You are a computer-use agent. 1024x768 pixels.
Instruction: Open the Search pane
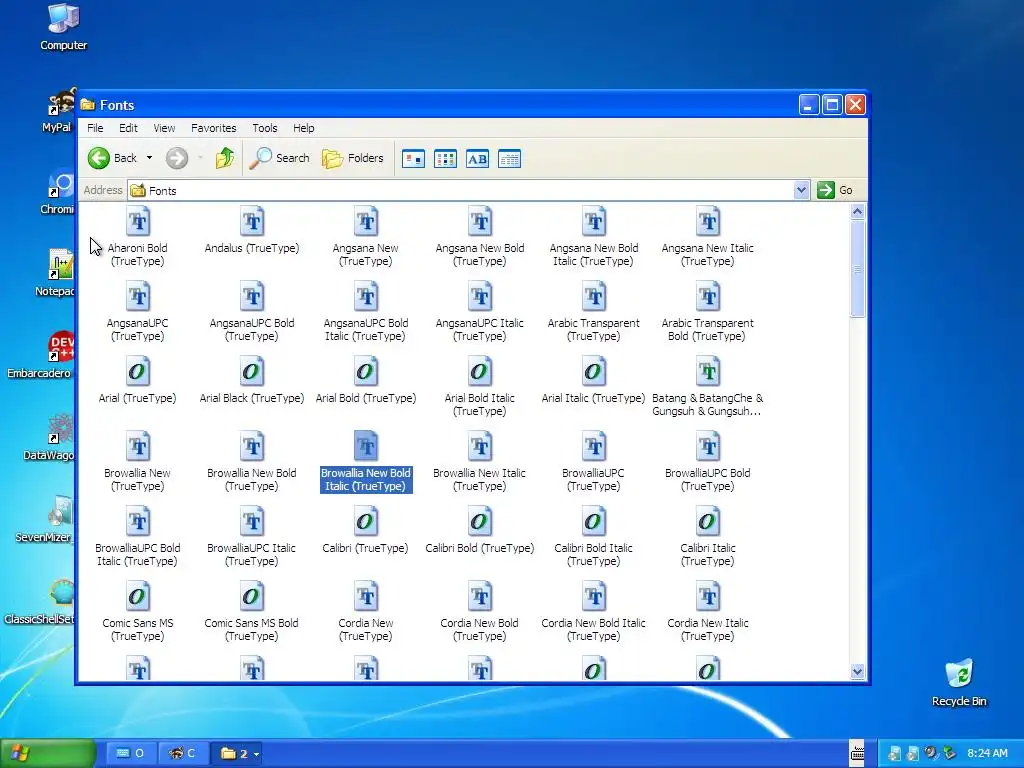(280, 158)
